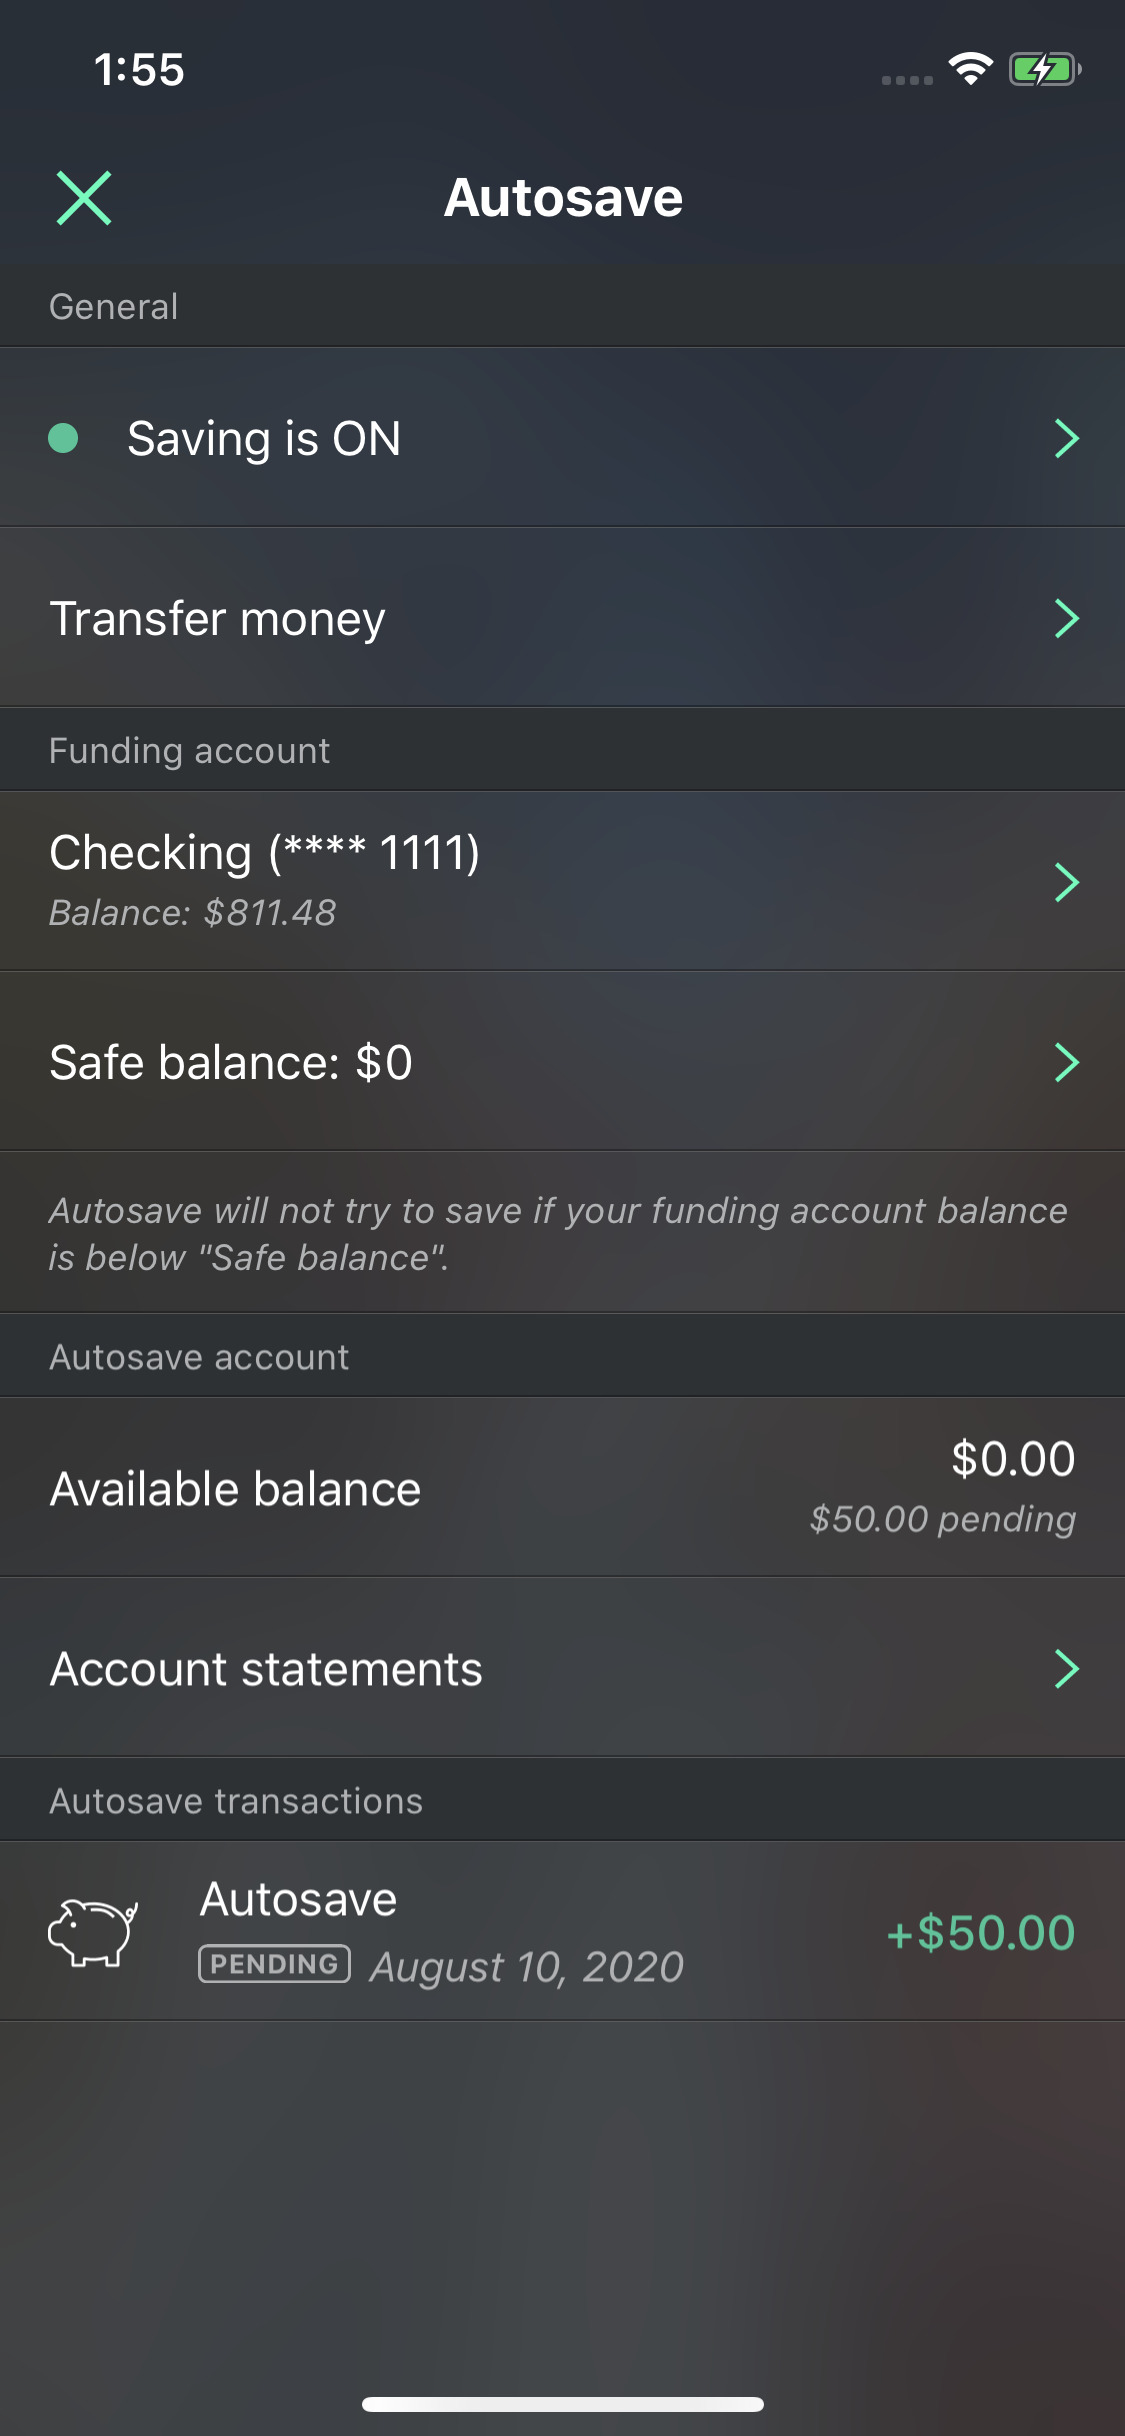
Task: Tap the +$50.00 transaction amount
Action: point(980,1932)
